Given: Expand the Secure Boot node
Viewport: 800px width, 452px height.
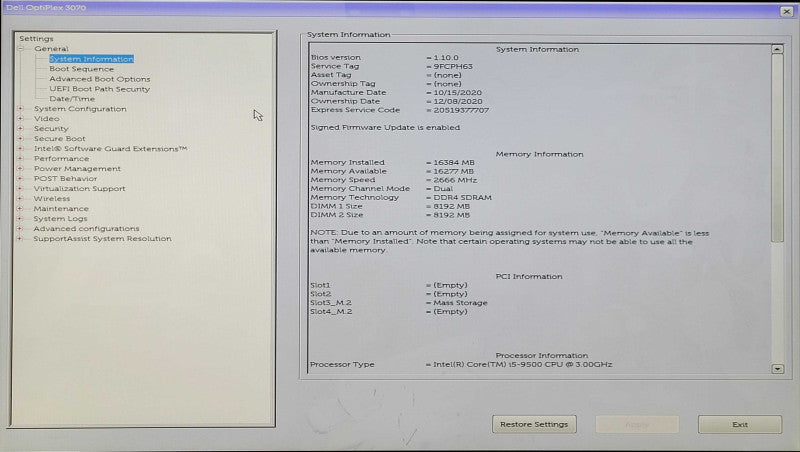Looking at the screenshot, I should pyautogui.click(x=21, y=139).
